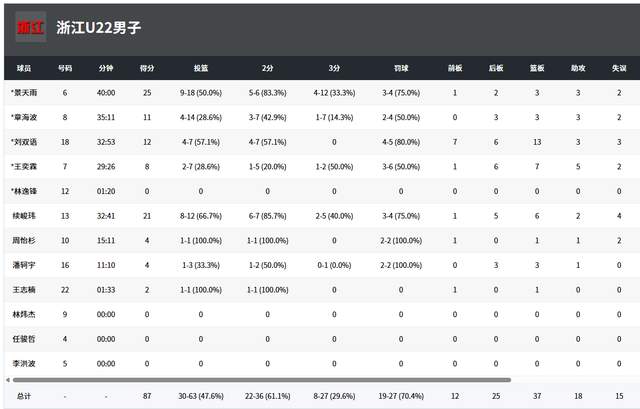
Task: Open player 景天雨's profile
Action: [x=24, y=93]
